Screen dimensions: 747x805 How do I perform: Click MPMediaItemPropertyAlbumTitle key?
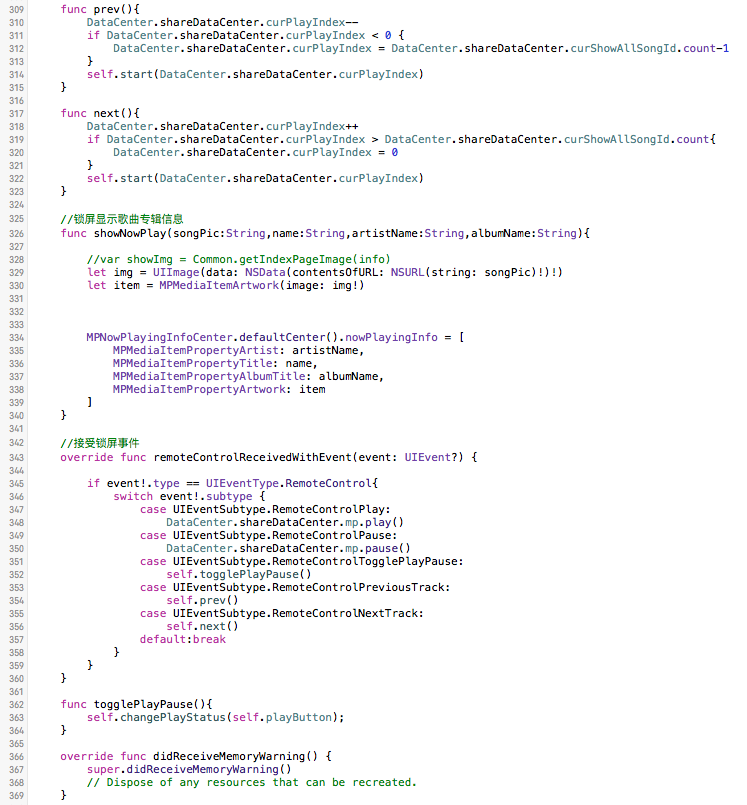(209, 376)
